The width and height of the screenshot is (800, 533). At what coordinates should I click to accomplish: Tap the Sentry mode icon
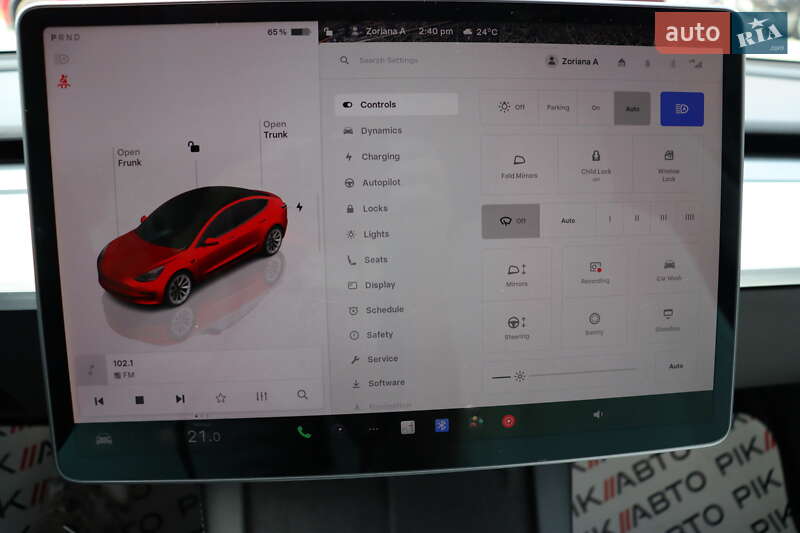(x=594, y=323)
